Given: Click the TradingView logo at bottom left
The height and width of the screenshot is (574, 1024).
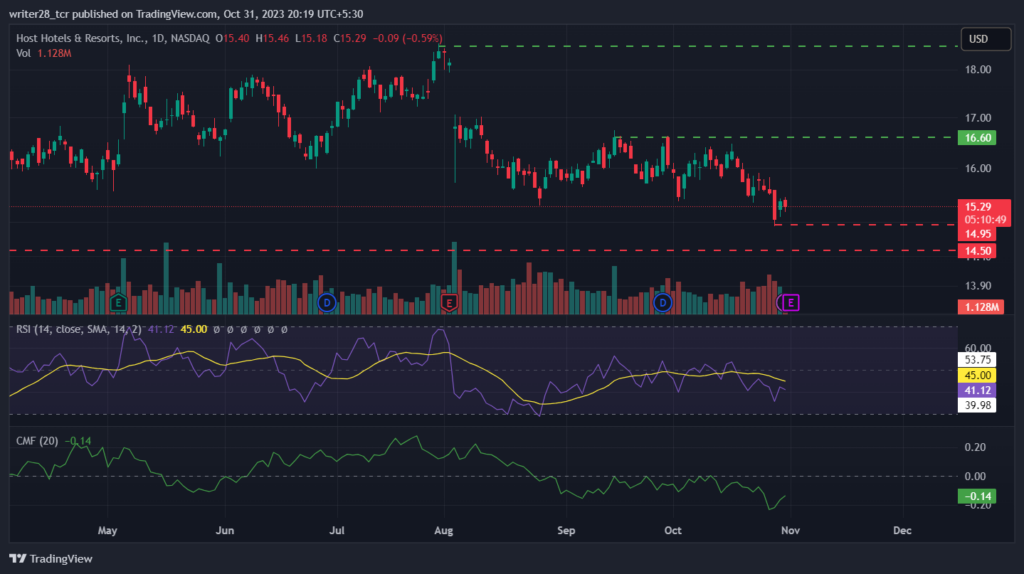Looking at the screenshot, I should coord(51,558).
